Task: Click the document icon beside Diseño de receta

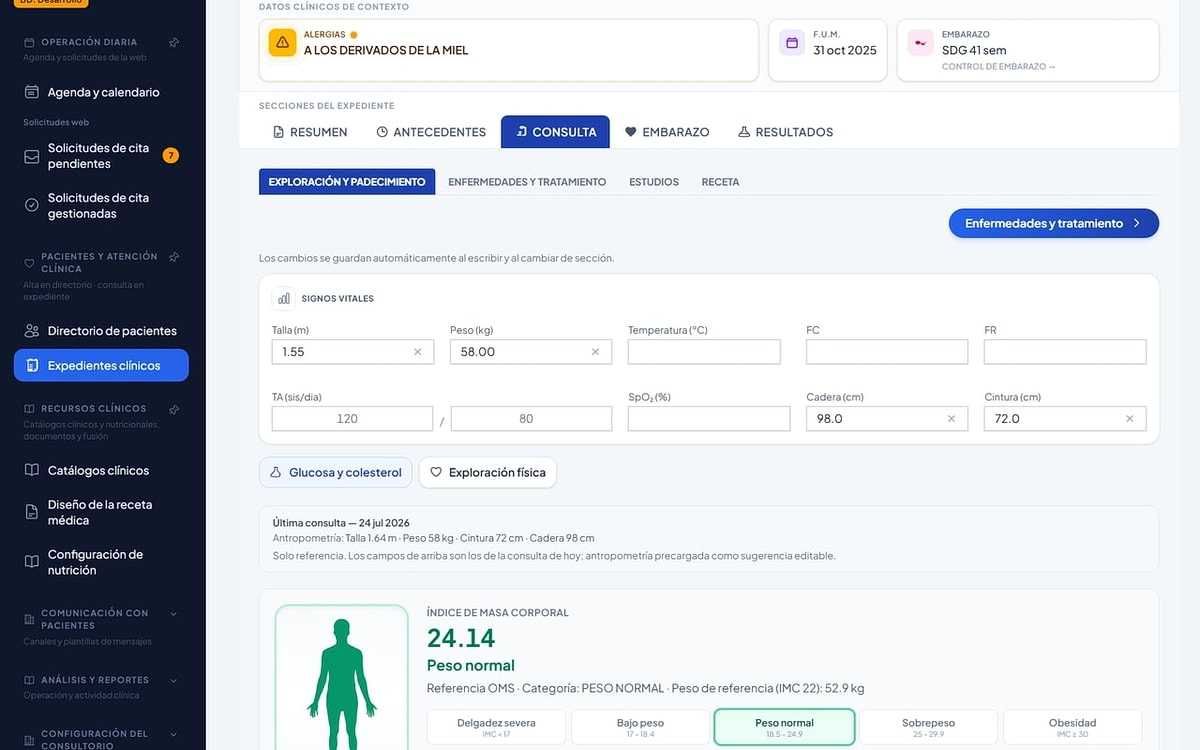Action: click(32, 512)
